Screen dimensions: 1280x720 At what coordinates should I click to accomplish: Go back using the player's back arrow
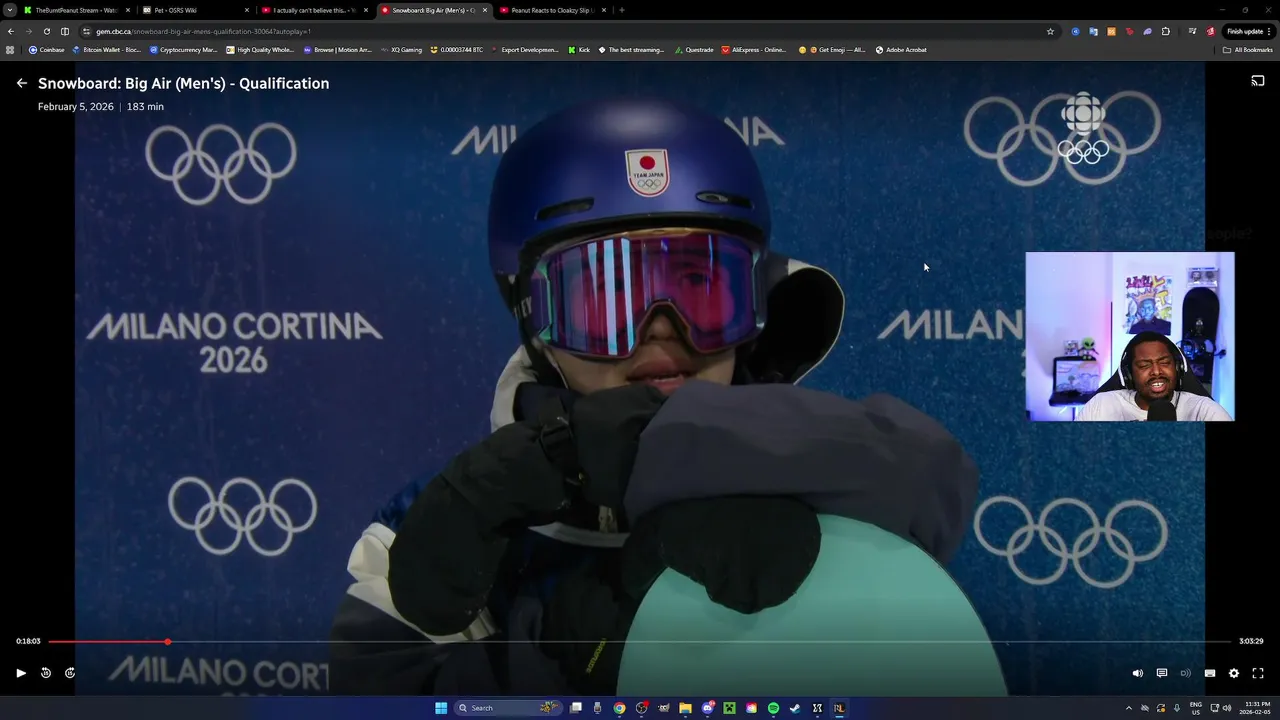tap(22, 83)
